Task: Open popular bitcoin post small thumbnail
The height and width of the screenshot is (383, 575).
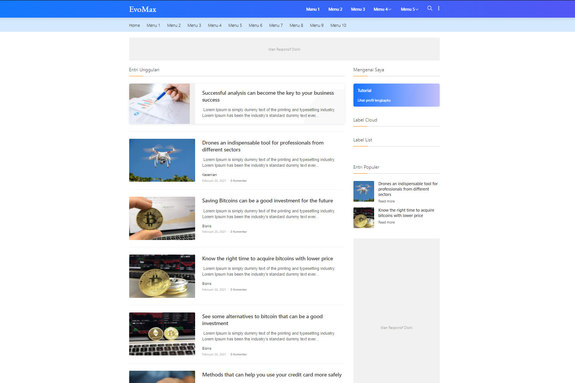Action: 363,218
